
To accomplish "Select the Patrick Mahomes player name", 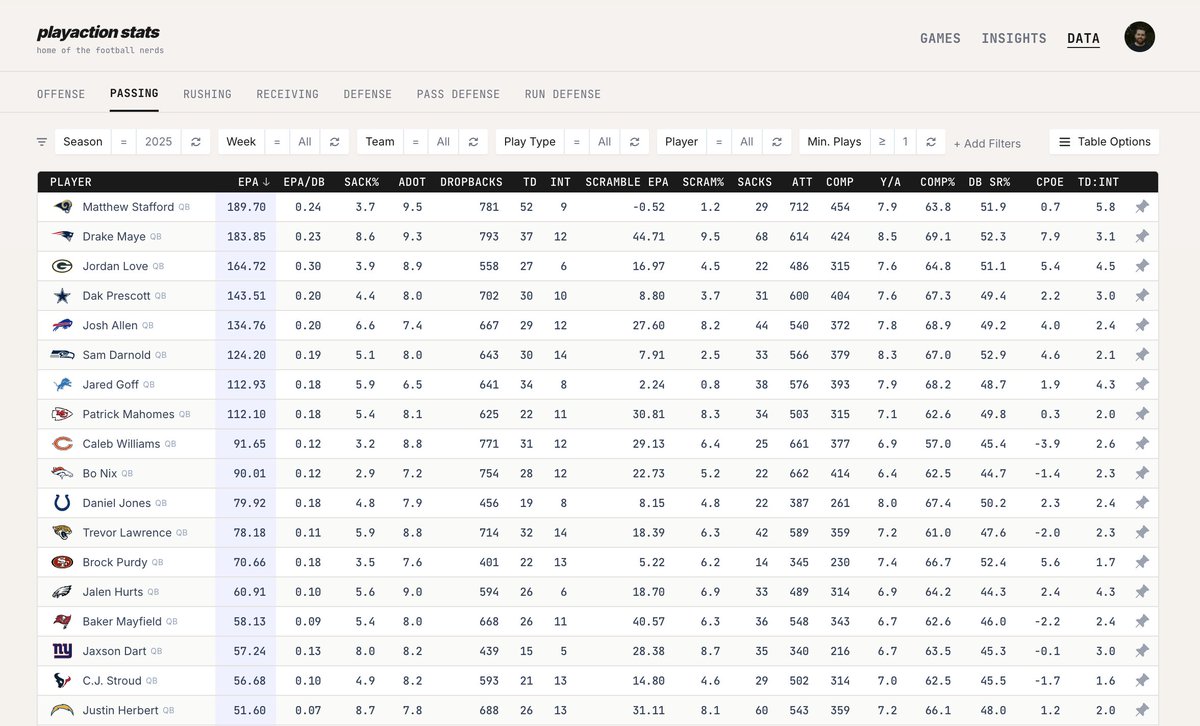I will click(128, 414).
